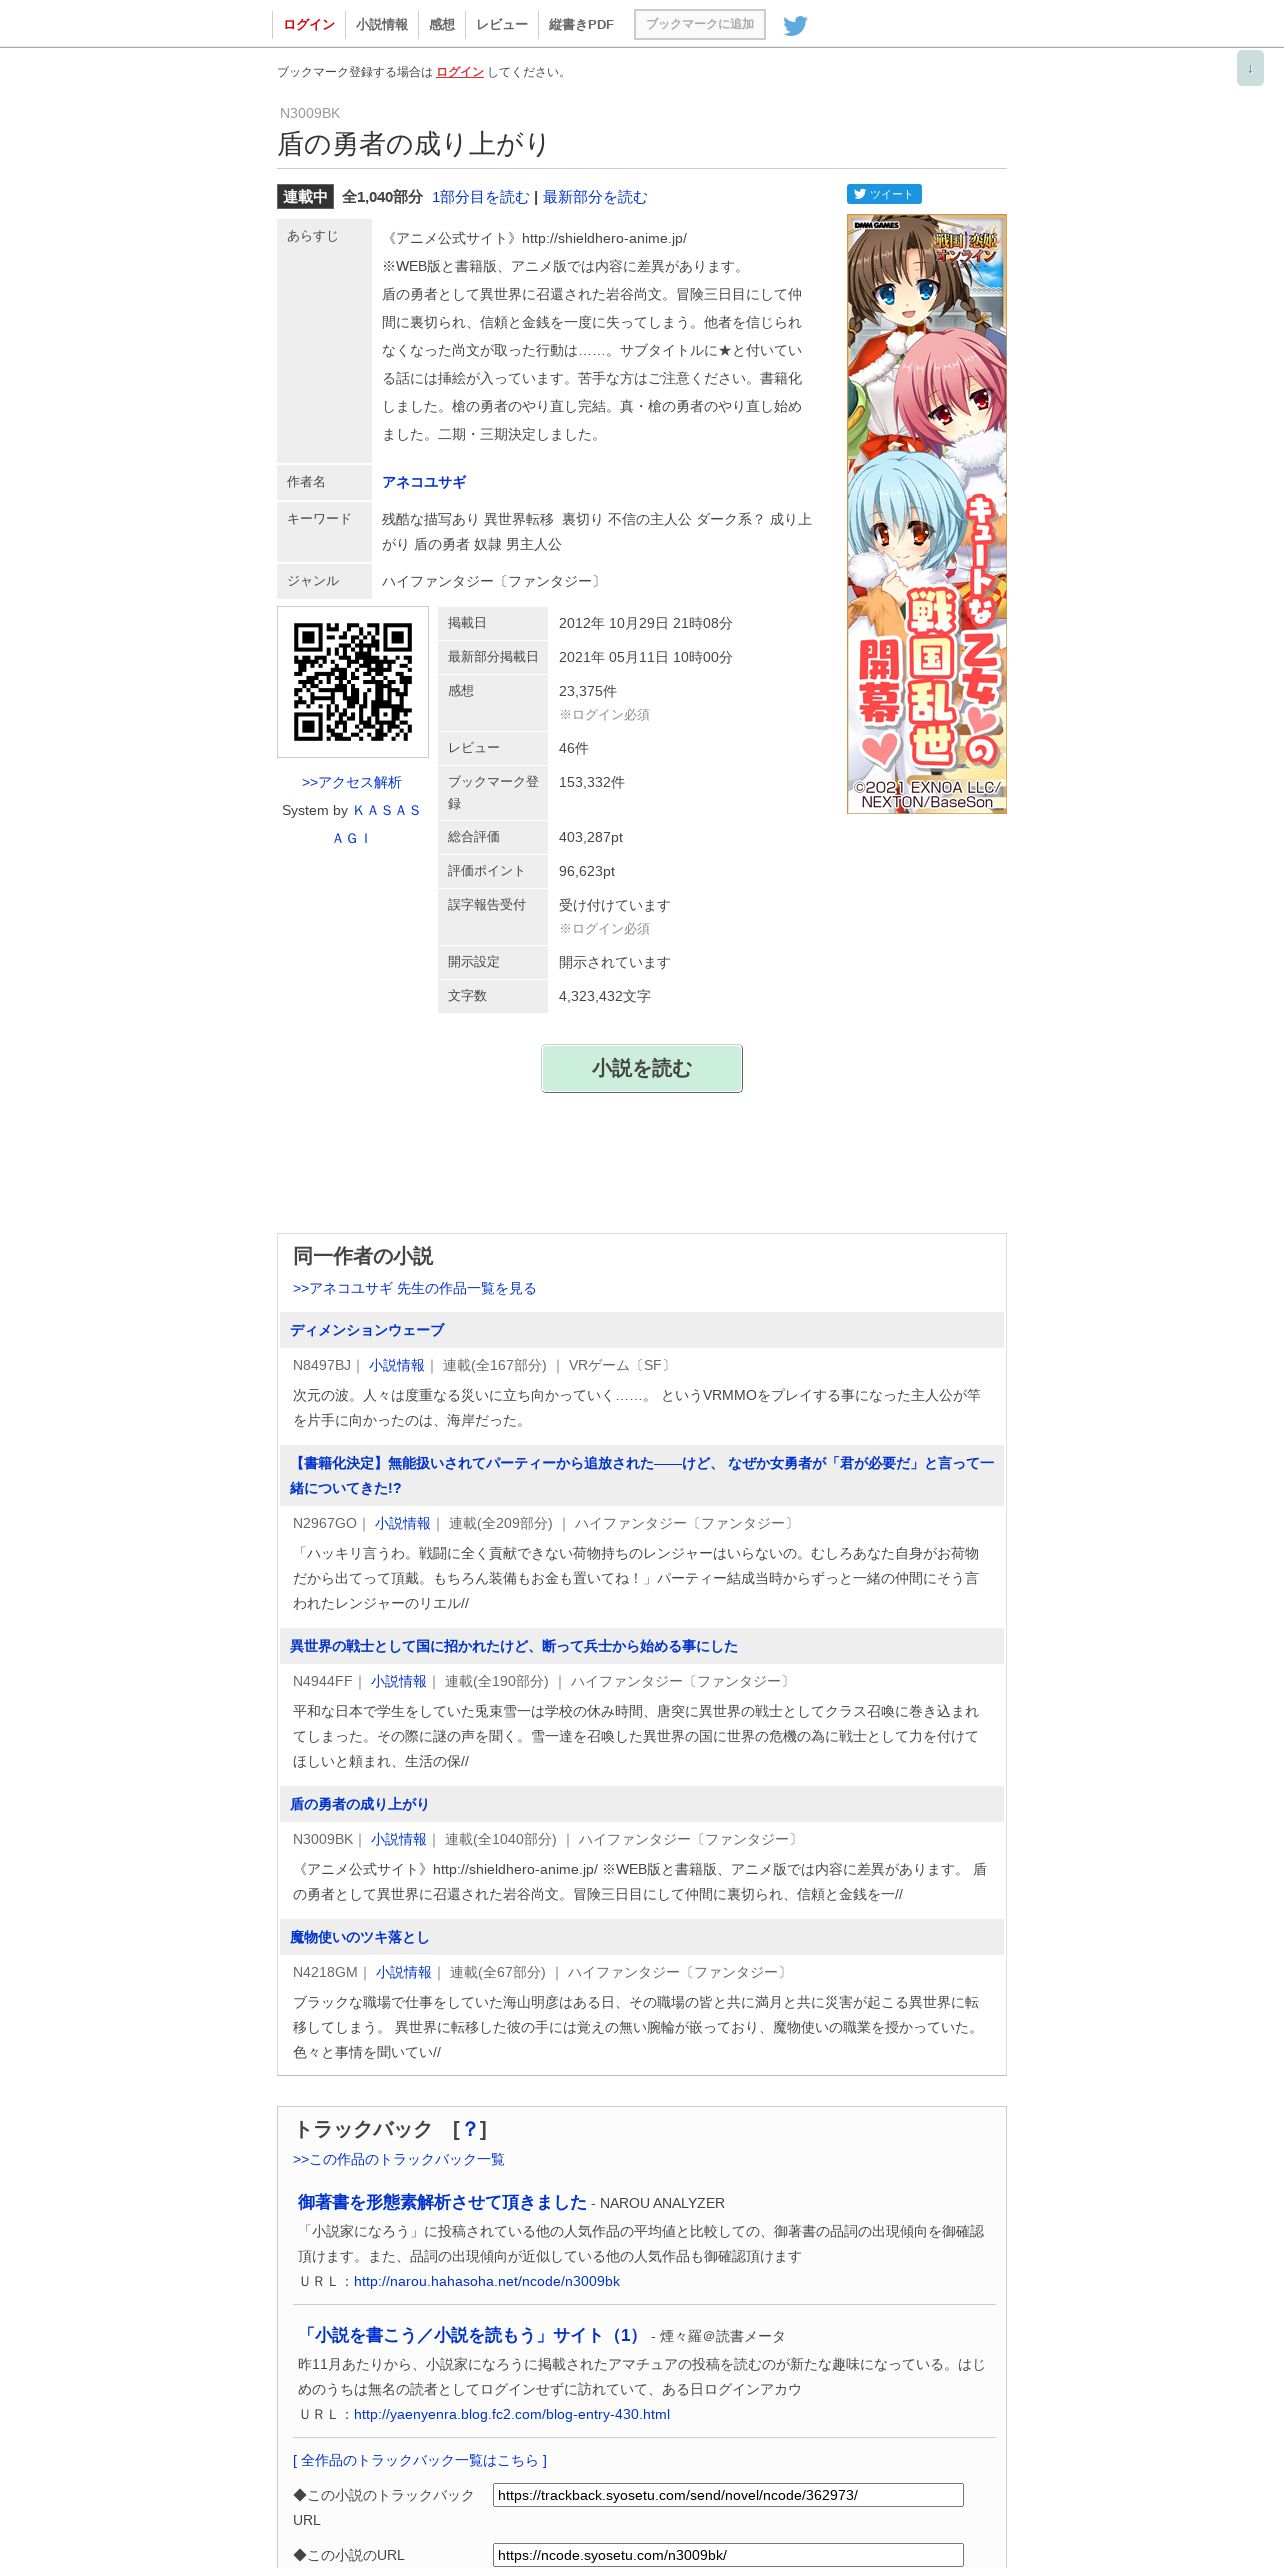This screenshot has width=1284, height=2568.
Task: Open 小説情報 in the top menu
Action: click(x=382, y=24)
